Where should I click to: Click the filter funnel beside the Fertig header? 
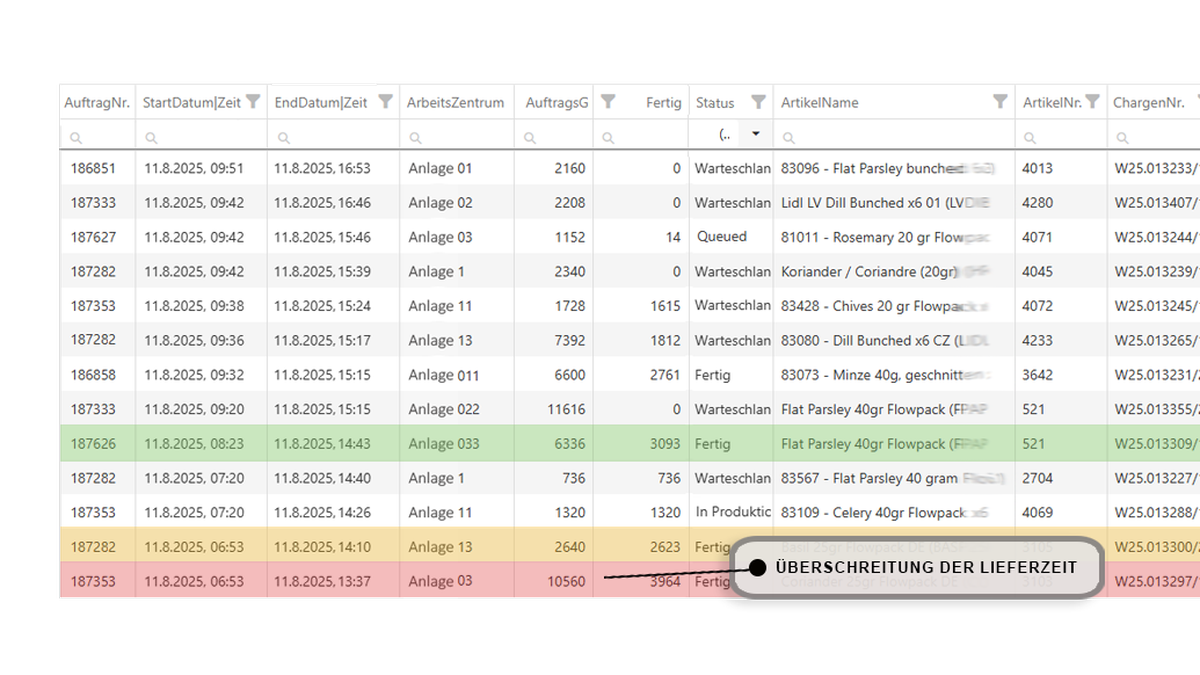(x=608, y=101)
